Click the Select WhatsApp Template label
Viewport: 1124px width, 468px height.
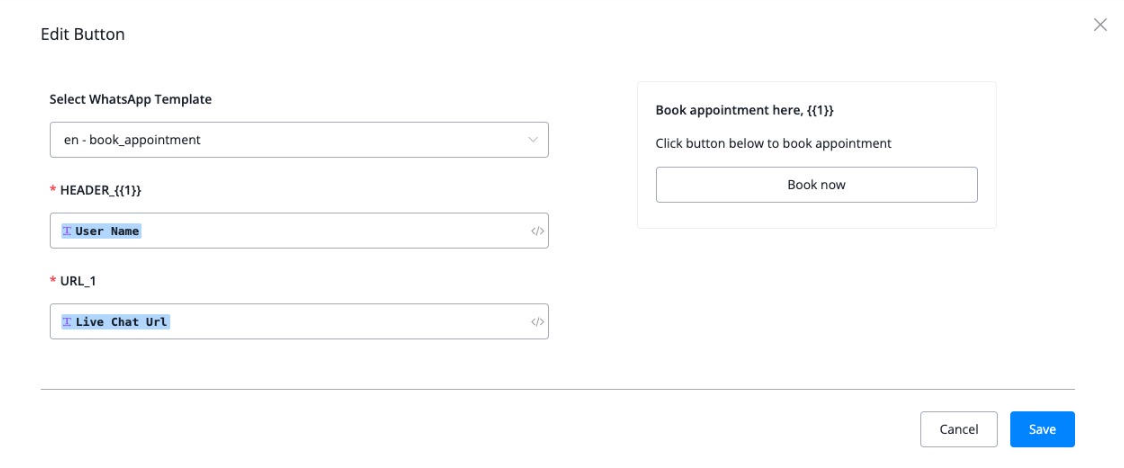[130, 99]
